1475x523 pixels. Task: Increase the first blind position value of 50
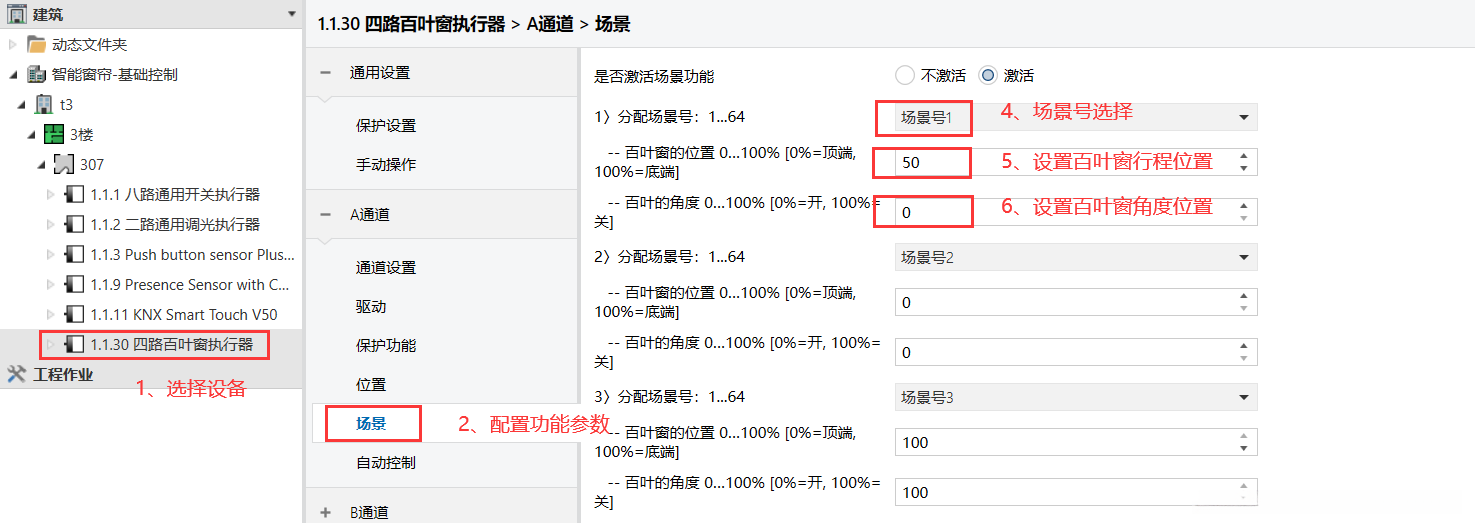pos(1243,156)
